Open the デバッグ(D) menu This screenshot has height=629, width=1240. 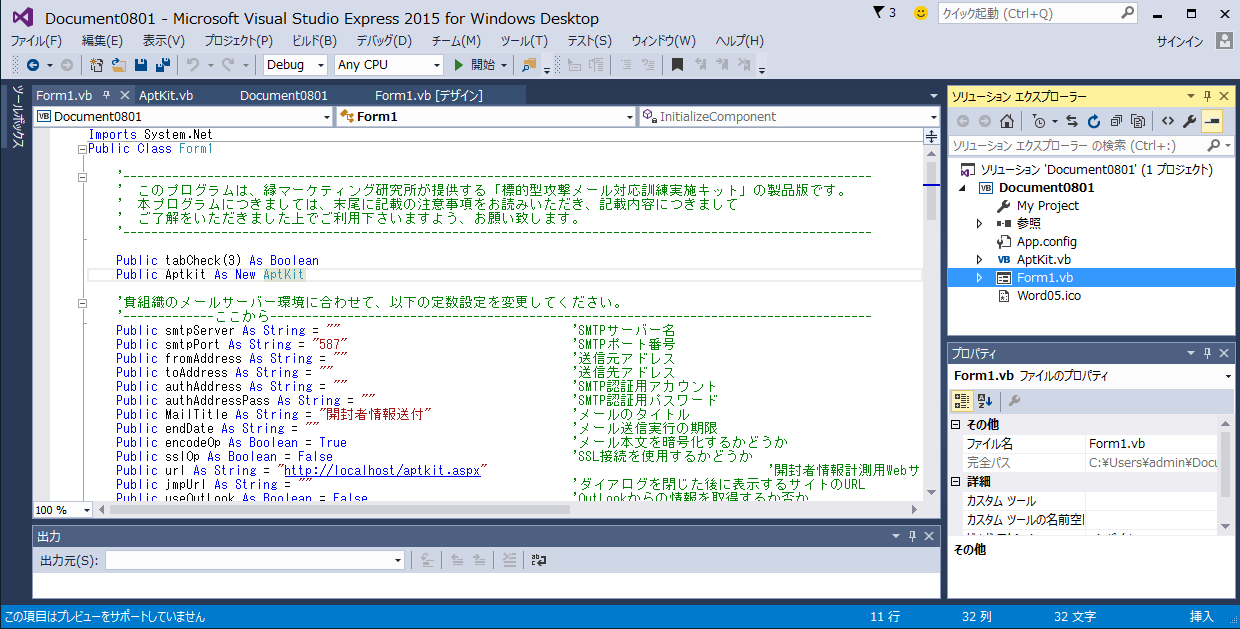click(384, 41)
